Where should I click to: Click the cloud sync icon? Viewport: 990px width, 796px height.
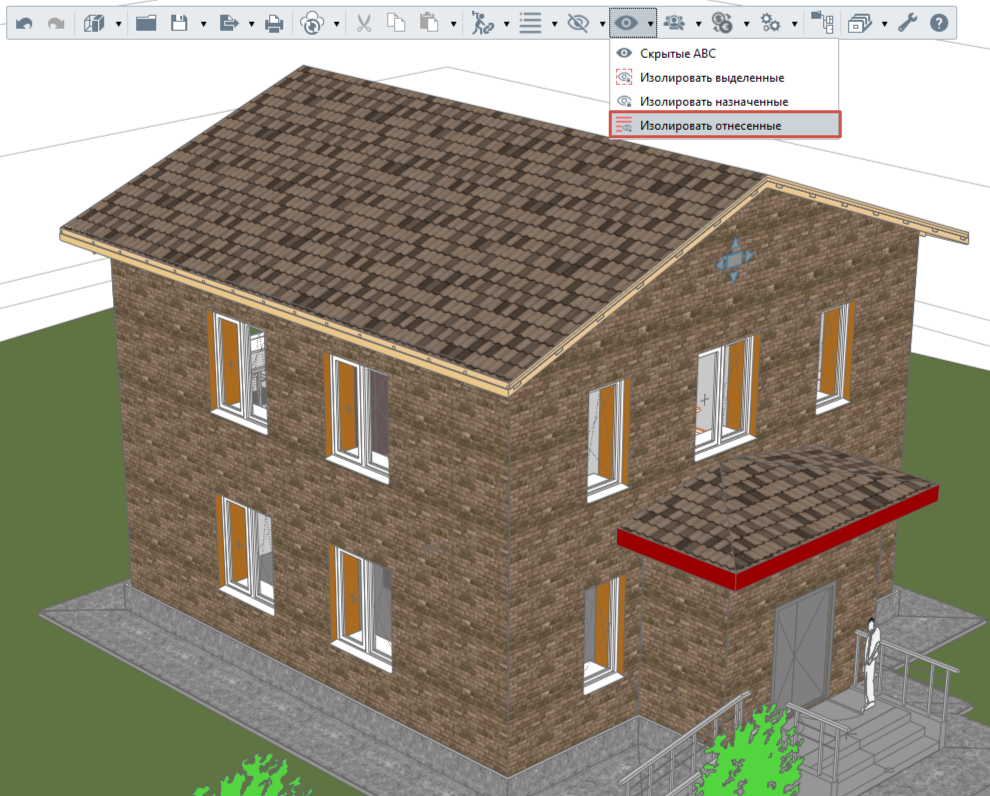[312, 24]
